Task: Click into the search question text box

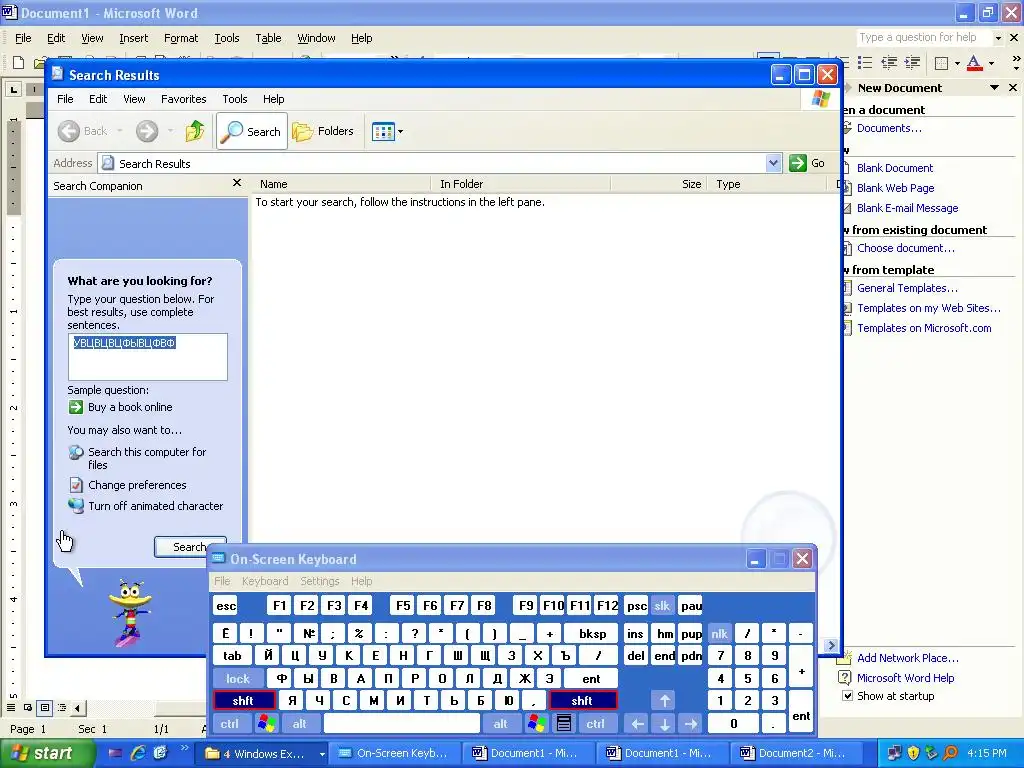Action: tap(148, 357)
